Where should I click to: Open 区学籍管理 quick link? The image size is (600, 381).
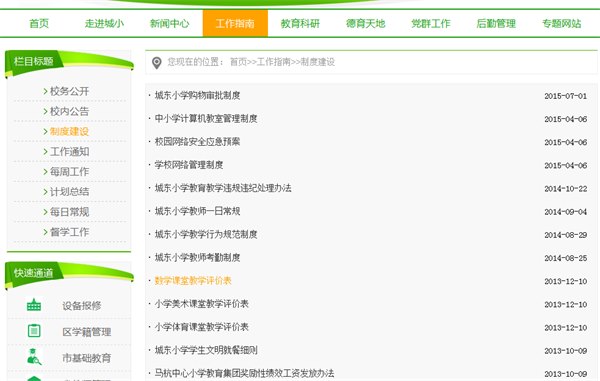pyautogui.click(x=87, y=332)
